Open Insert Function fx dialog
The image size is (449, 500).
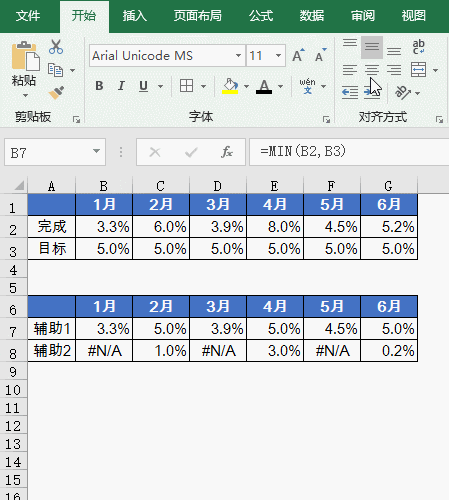[227, 152]
